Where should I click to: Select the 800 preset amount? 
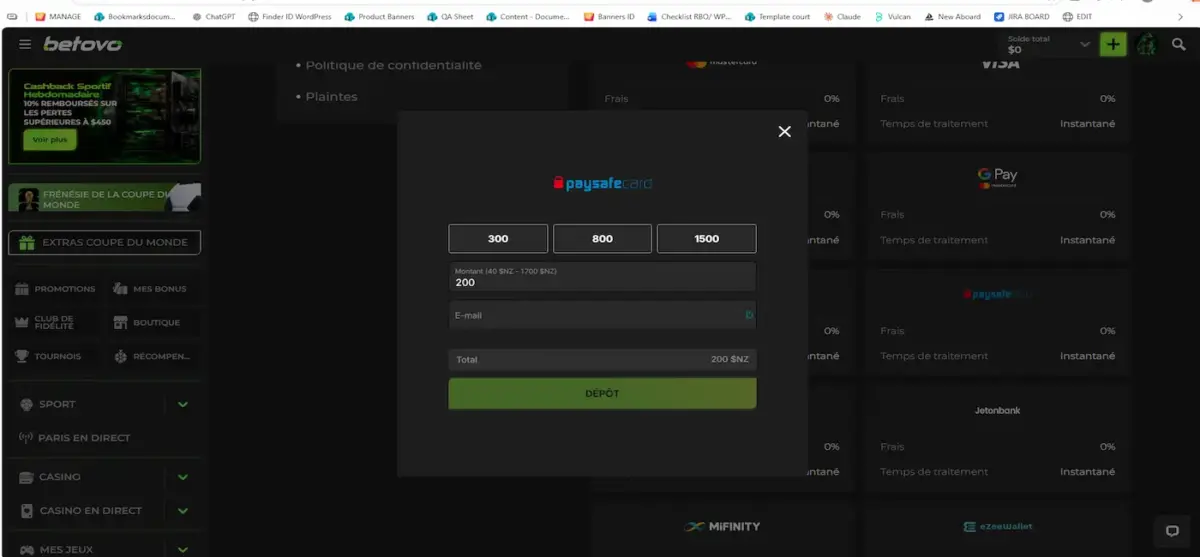602,238
